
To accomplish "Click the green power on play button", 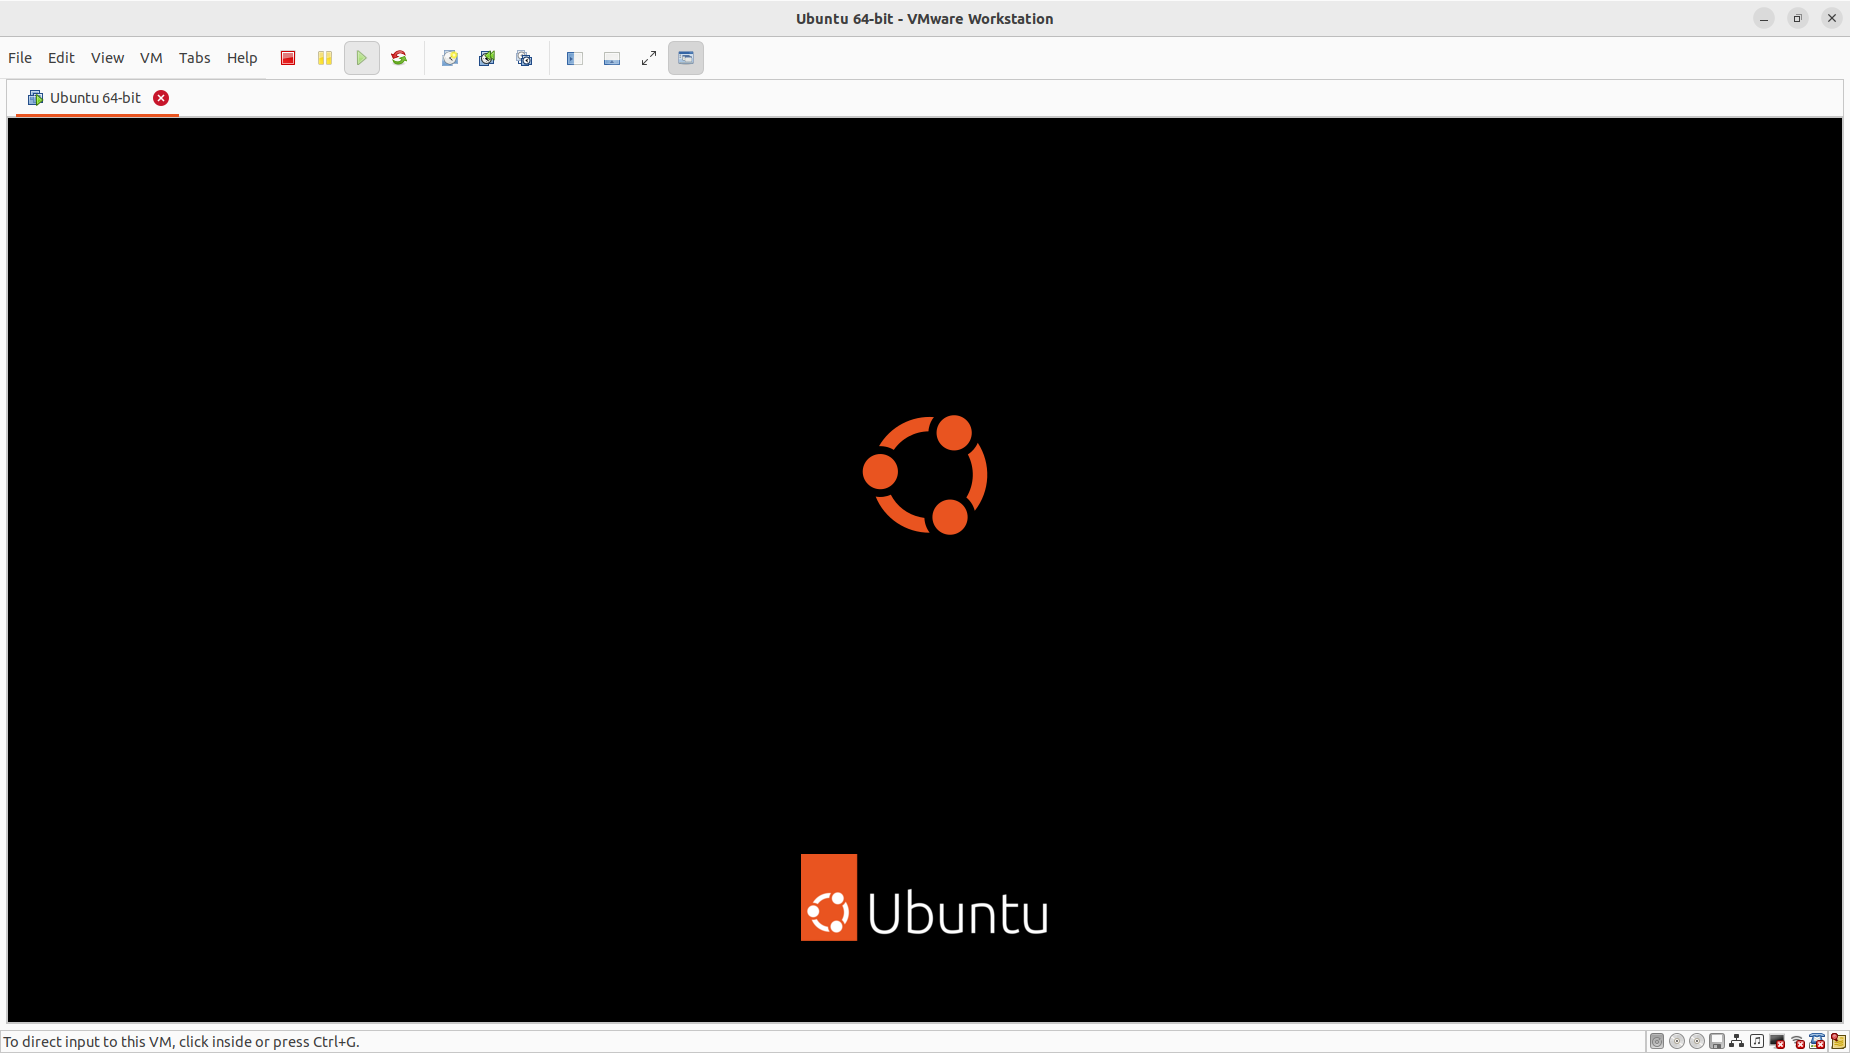I will (x=362, y=58).
